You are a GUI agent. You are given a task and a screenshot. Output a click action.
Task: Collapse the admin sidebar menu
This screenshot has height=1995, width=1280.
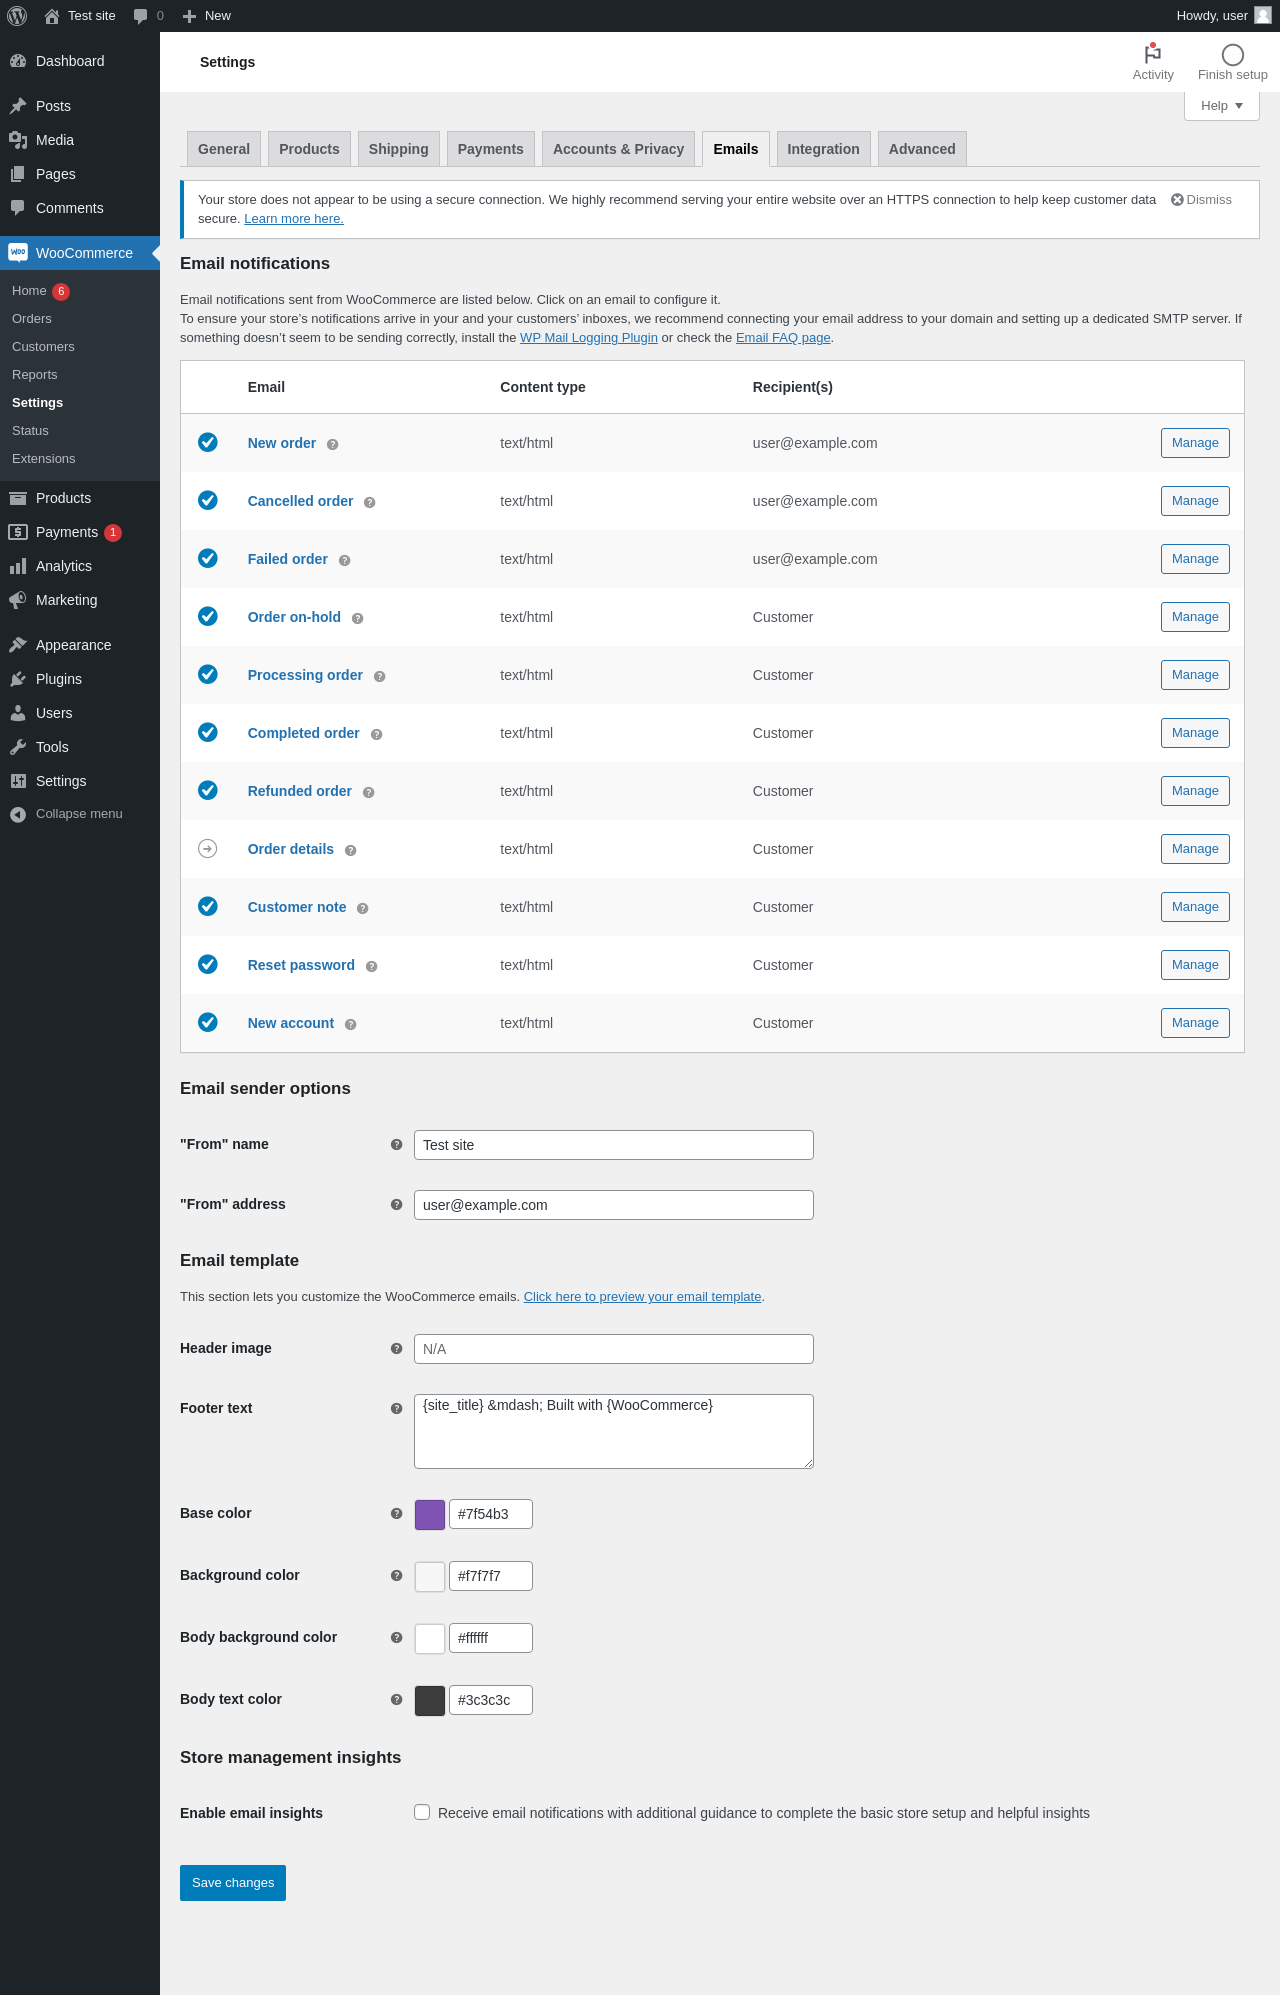tap(66, 814)
